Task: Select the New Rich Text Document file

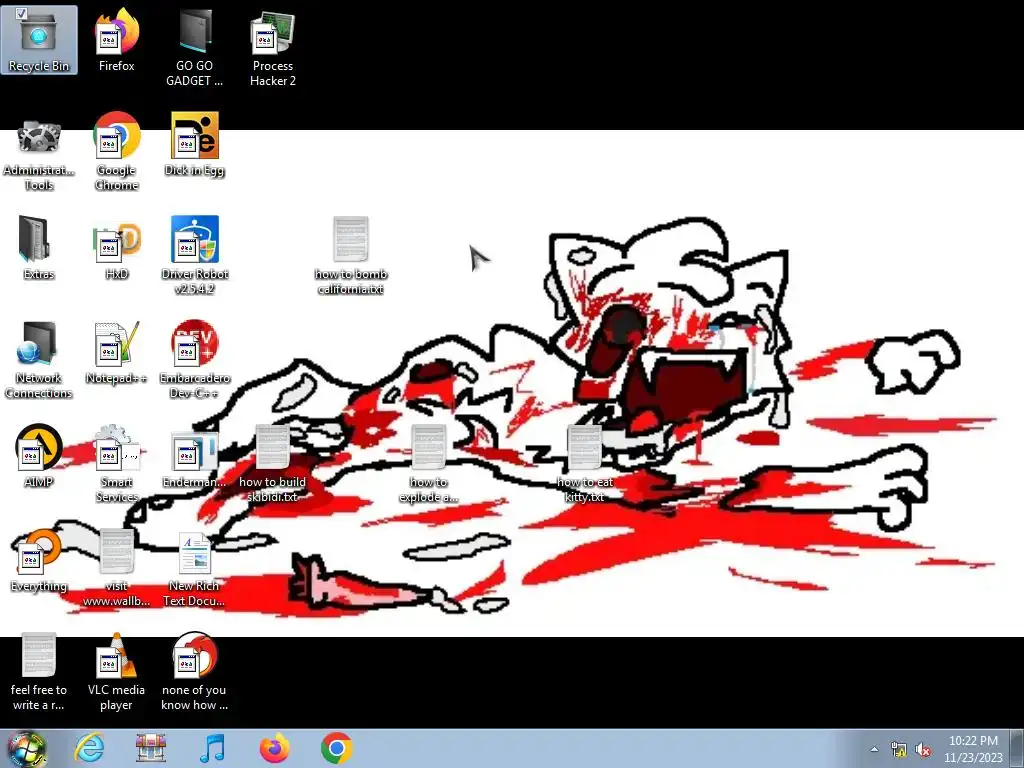Action: (194, 567)
